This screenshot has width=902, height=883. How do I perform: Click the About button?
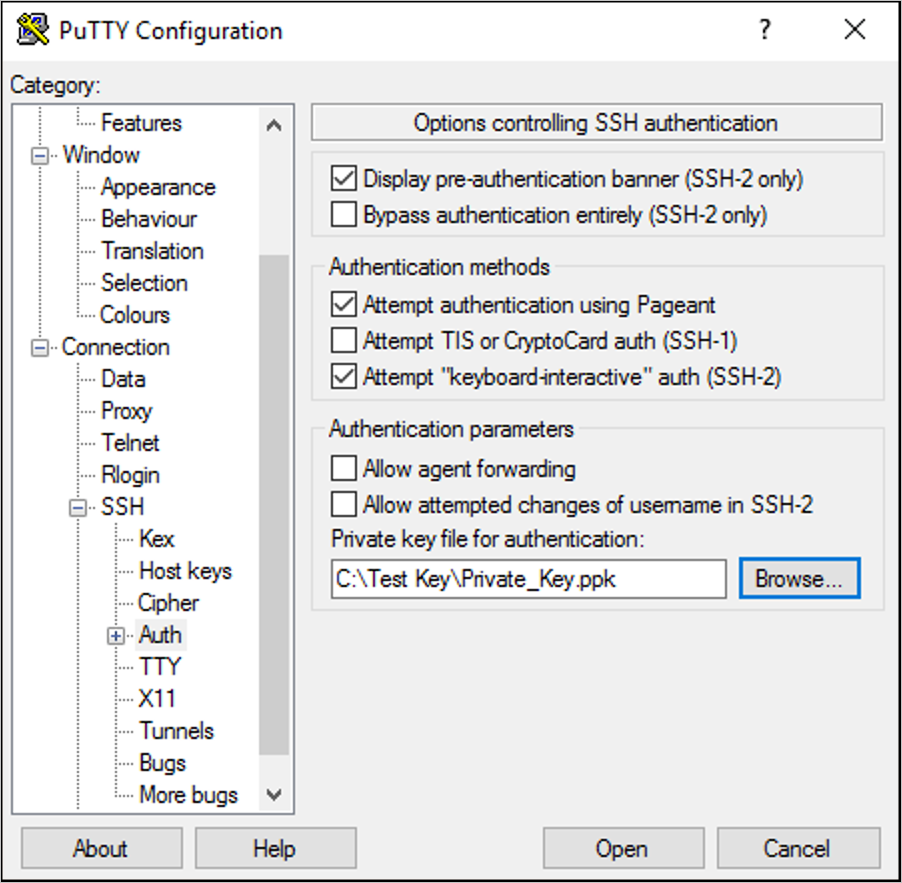100,848
